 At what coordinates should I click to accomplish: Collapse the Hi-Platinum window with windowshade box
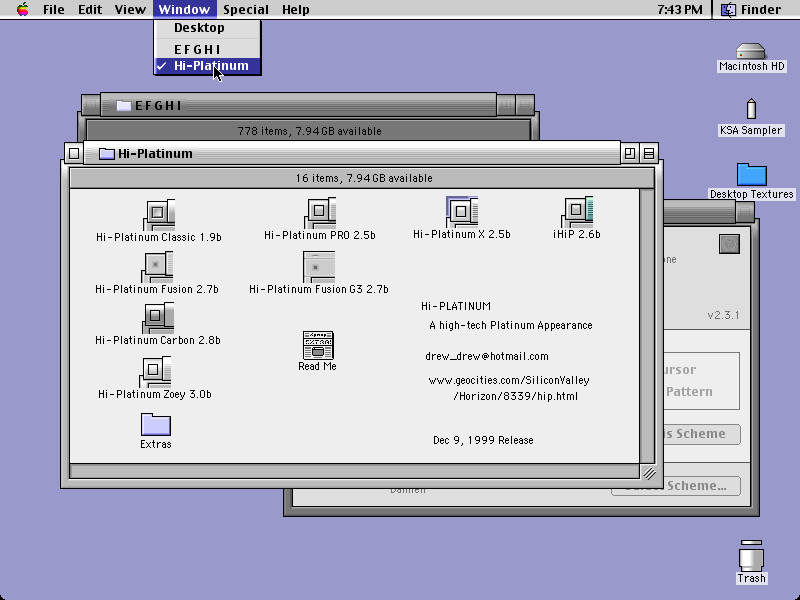pyautogui.click(x=649, y=153)
